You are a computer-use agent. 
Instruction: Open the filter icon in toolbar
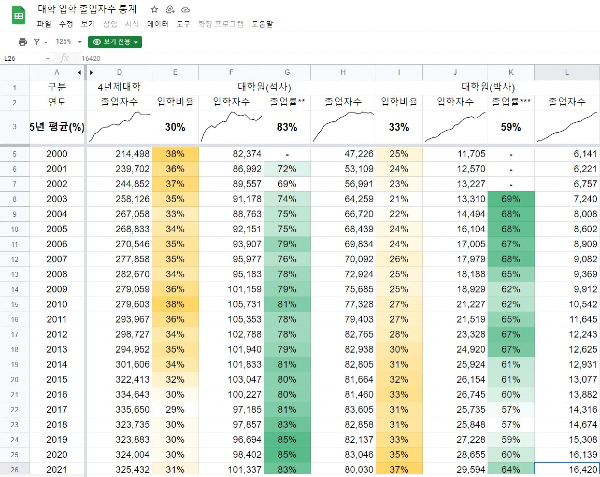tap(38, 42)
